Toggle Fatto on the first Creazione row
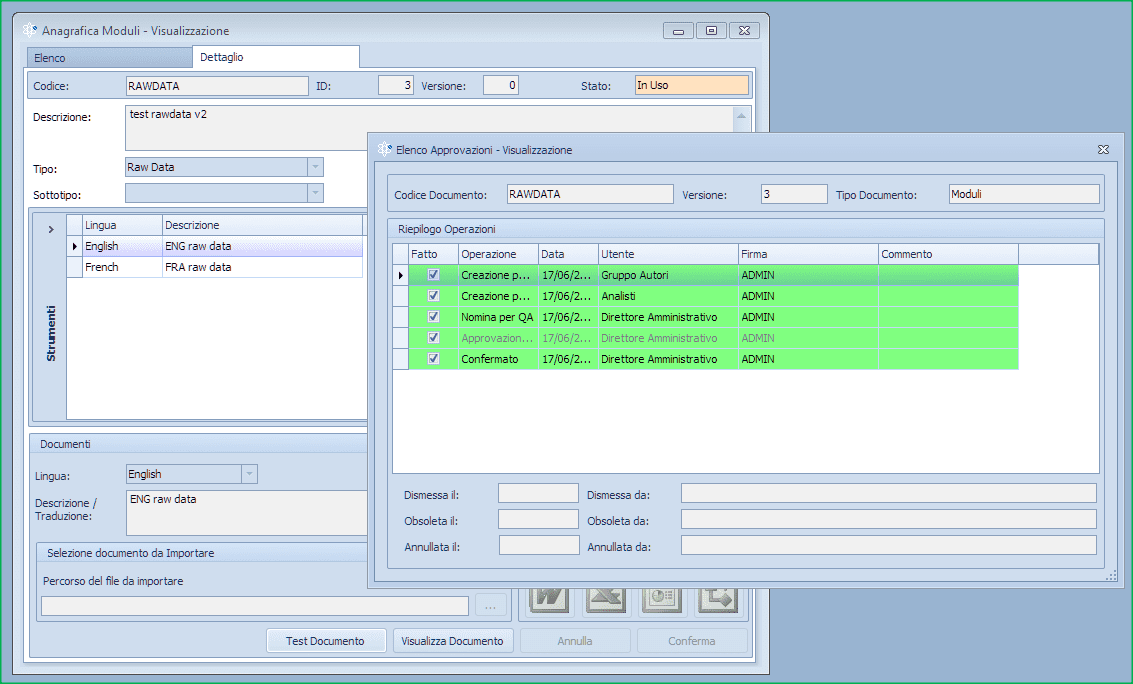This screenshot has width=1133, height=684. 433,274
